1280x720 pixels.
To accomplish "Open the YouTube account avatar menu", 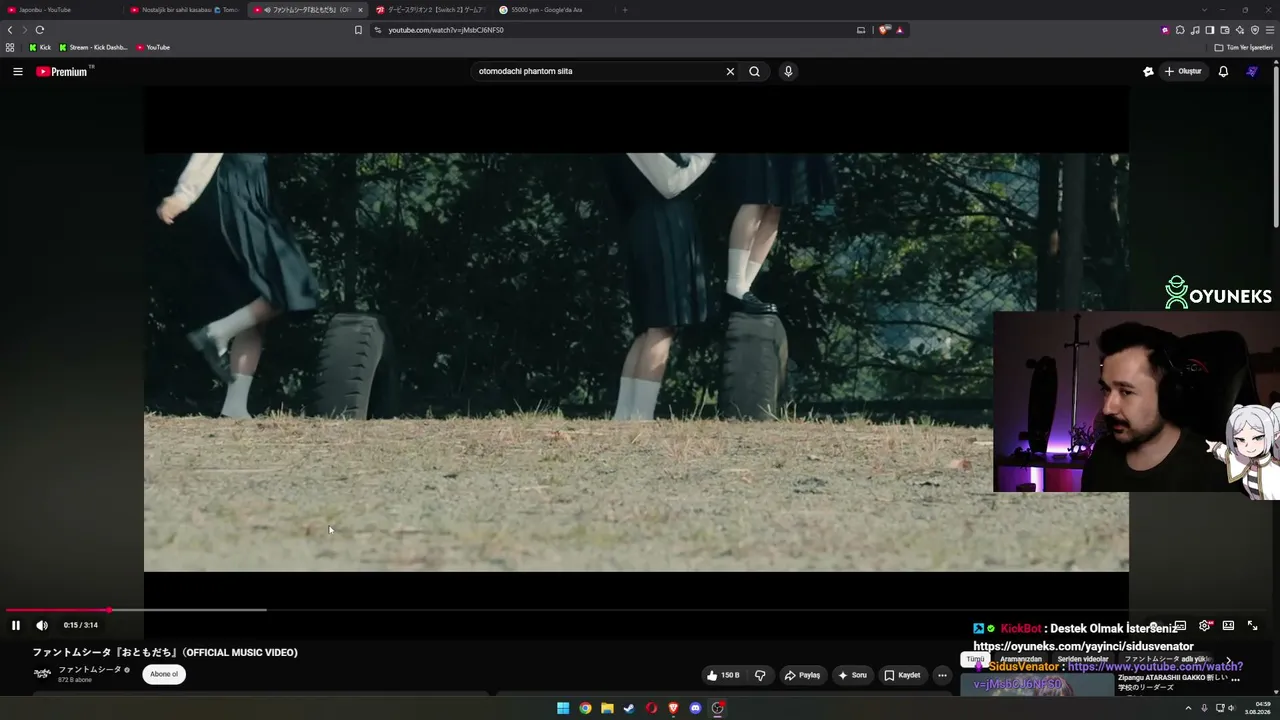I will coord(1252,71).
